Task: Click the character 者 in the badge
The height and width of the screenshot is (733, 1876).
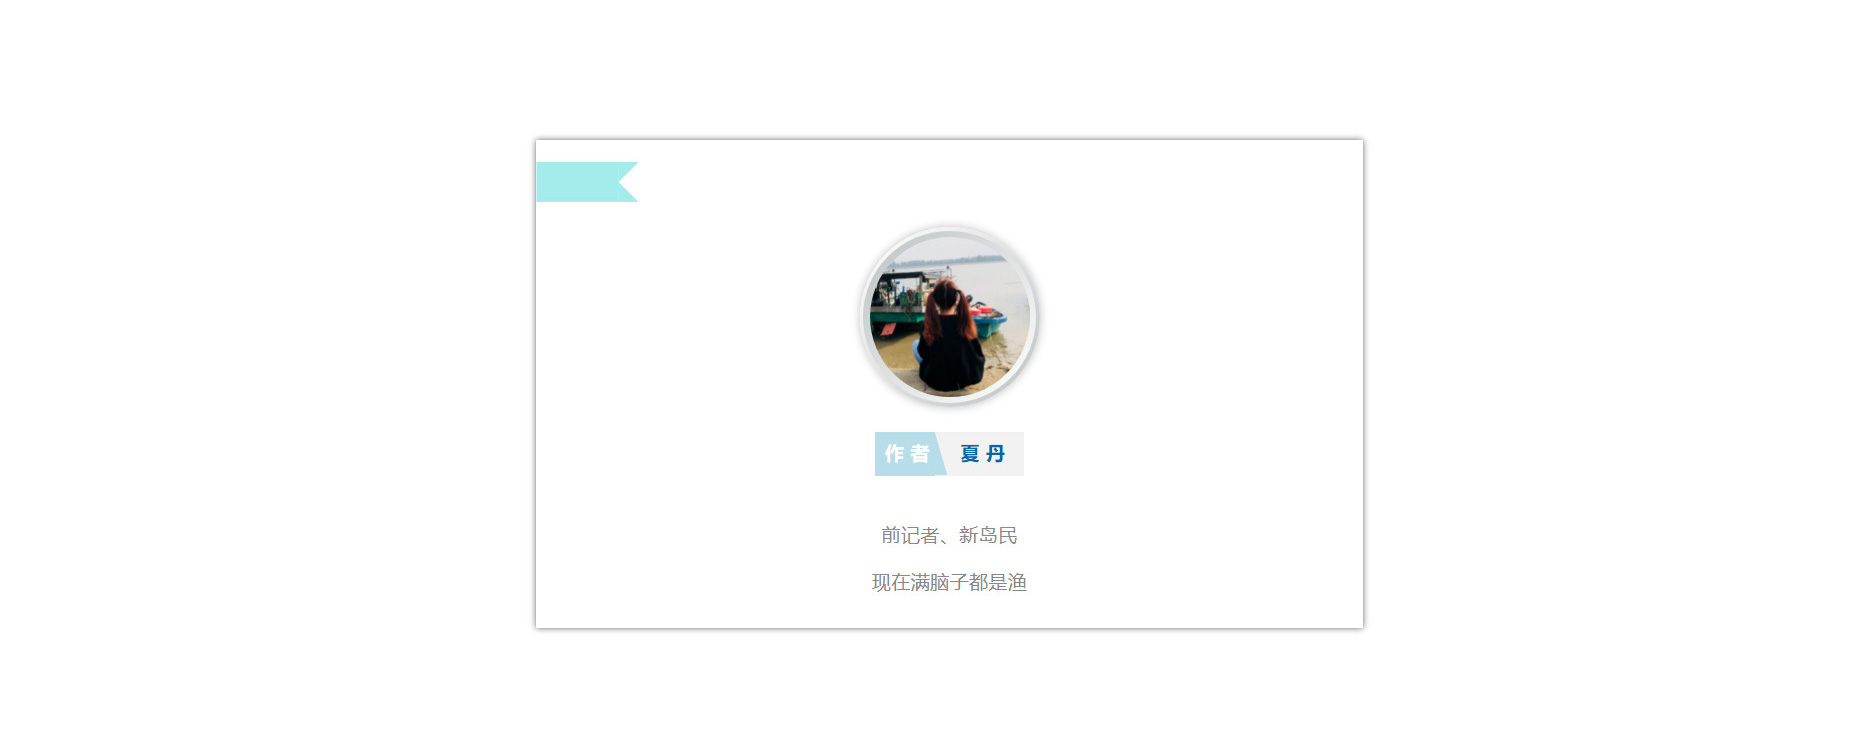Action: pos(920,454)
